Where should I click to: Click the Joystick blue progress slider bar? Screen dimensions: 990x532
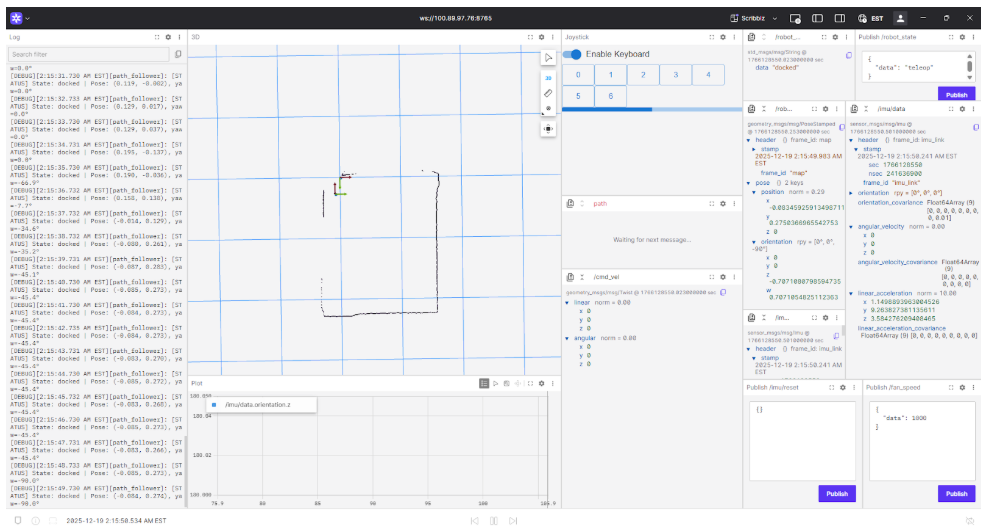click(607, 109)
